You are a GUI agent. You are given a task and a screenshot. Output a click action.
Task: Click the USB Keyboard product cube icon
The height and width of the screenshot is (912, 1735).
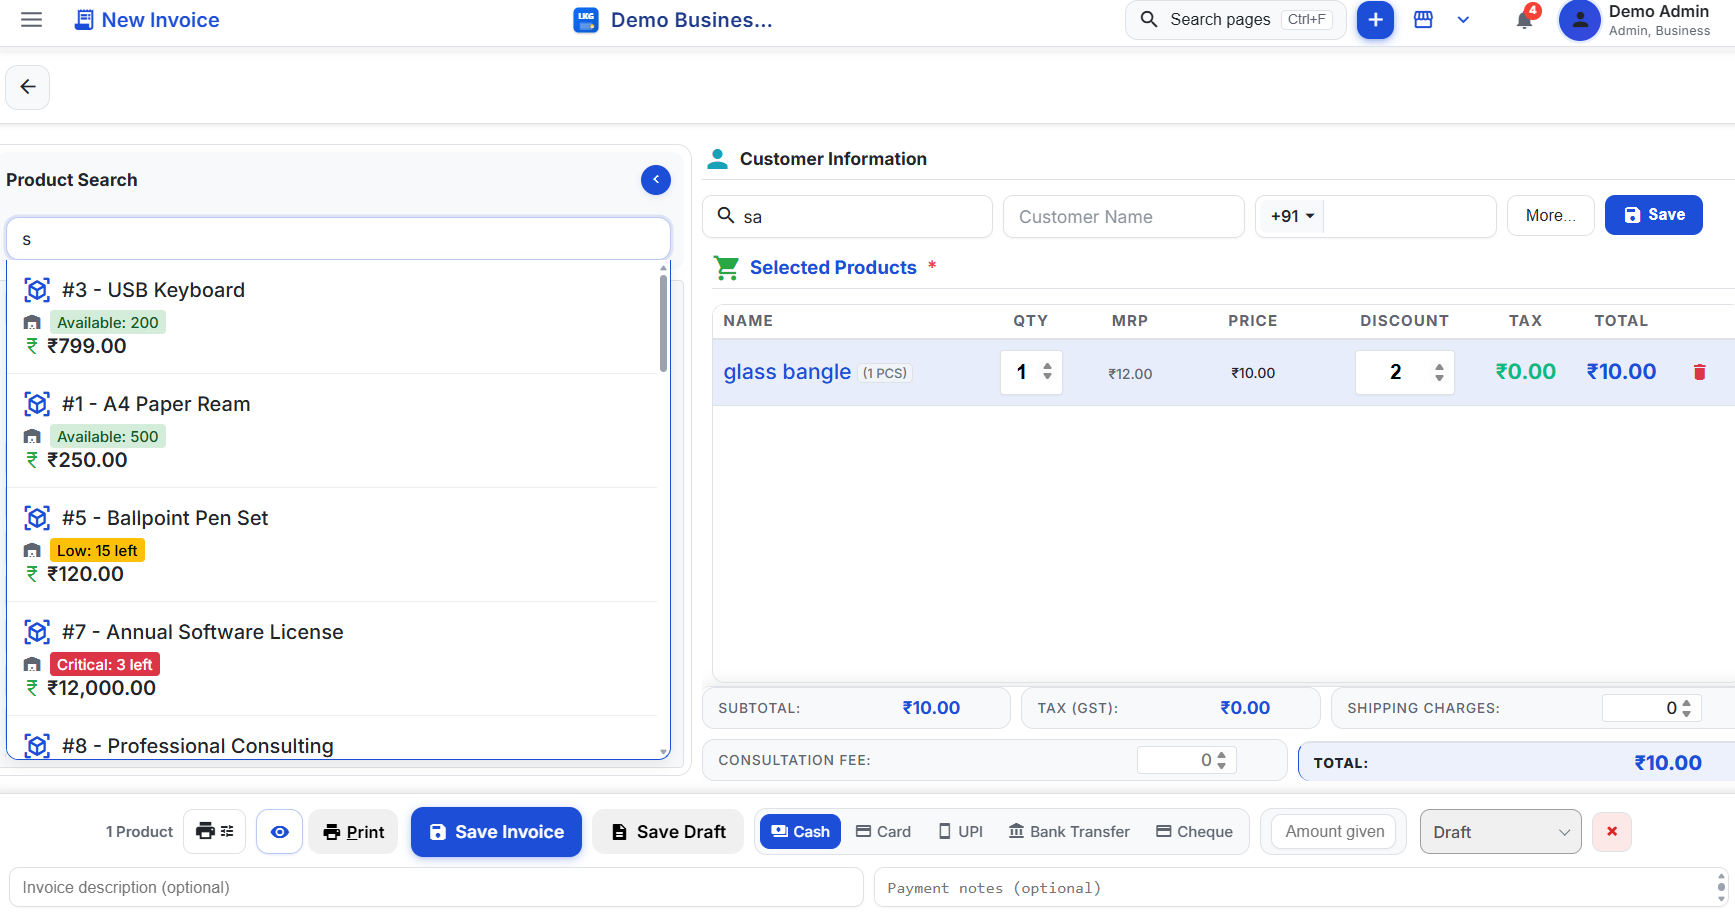pyautogui.click(x=37, y=290)
